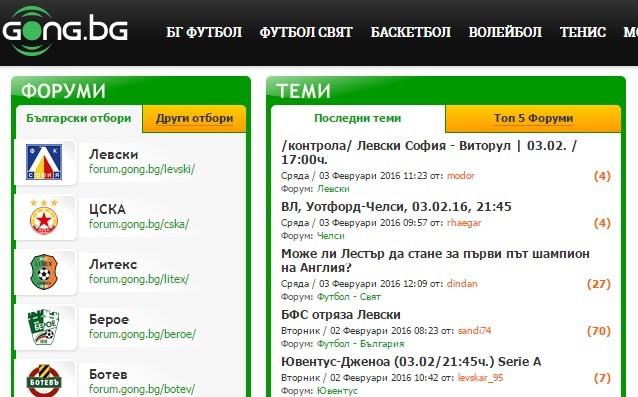This screenshot has width=638, height=397.
Task: Open topic Ювентус-Дженоа Serie A
Action: coord(411,362)
